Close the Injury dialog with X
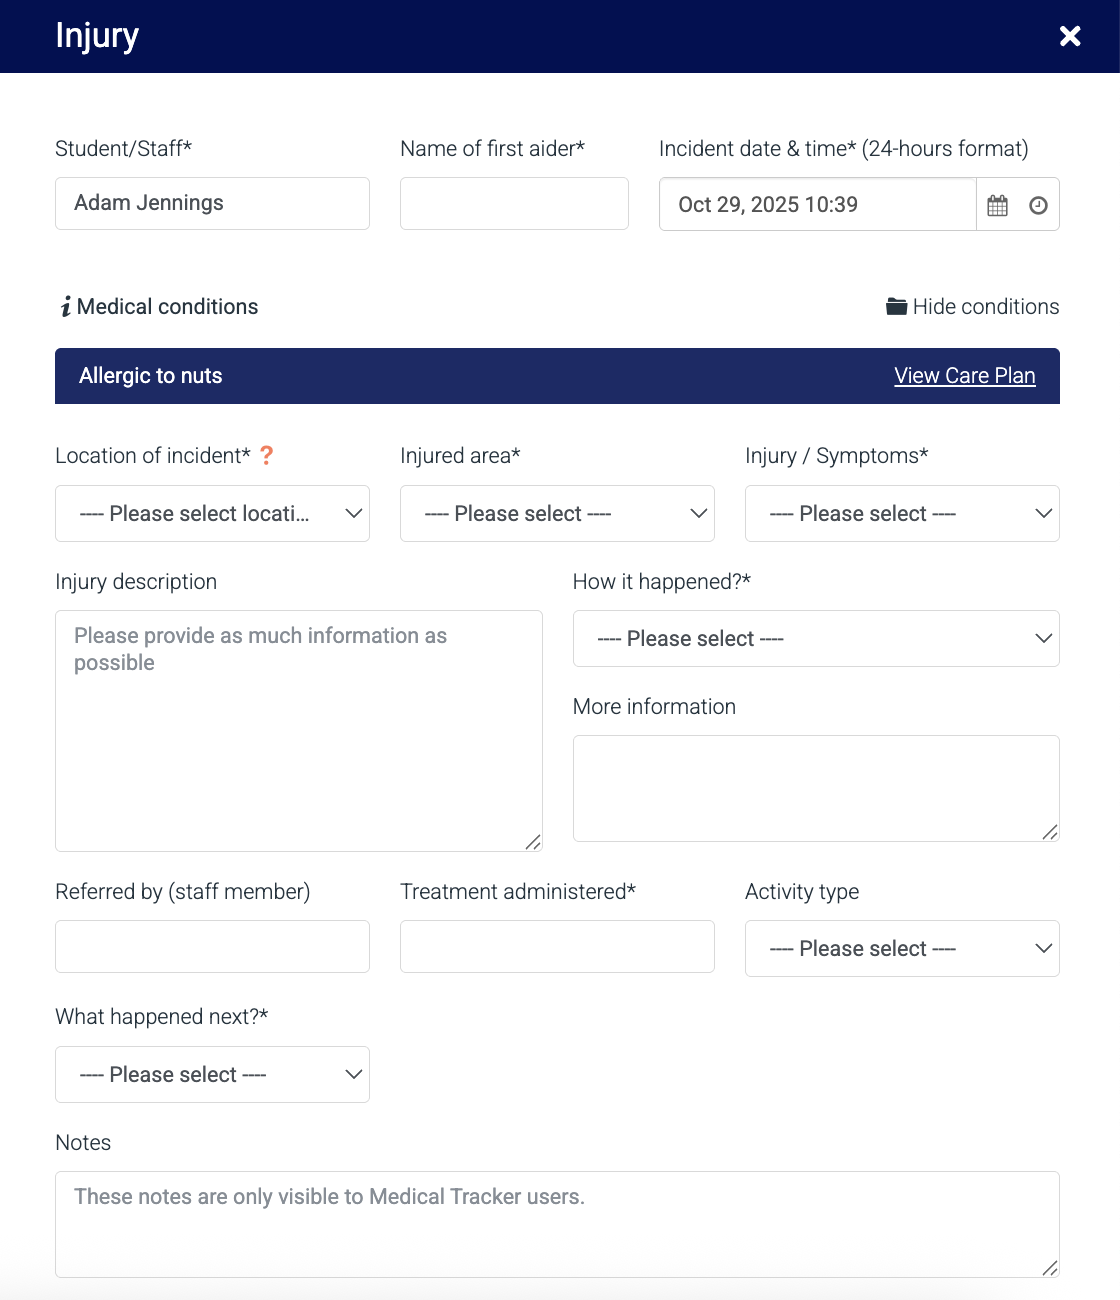Screen dimensions: 1120x1300 click(x=1070, y=36)
